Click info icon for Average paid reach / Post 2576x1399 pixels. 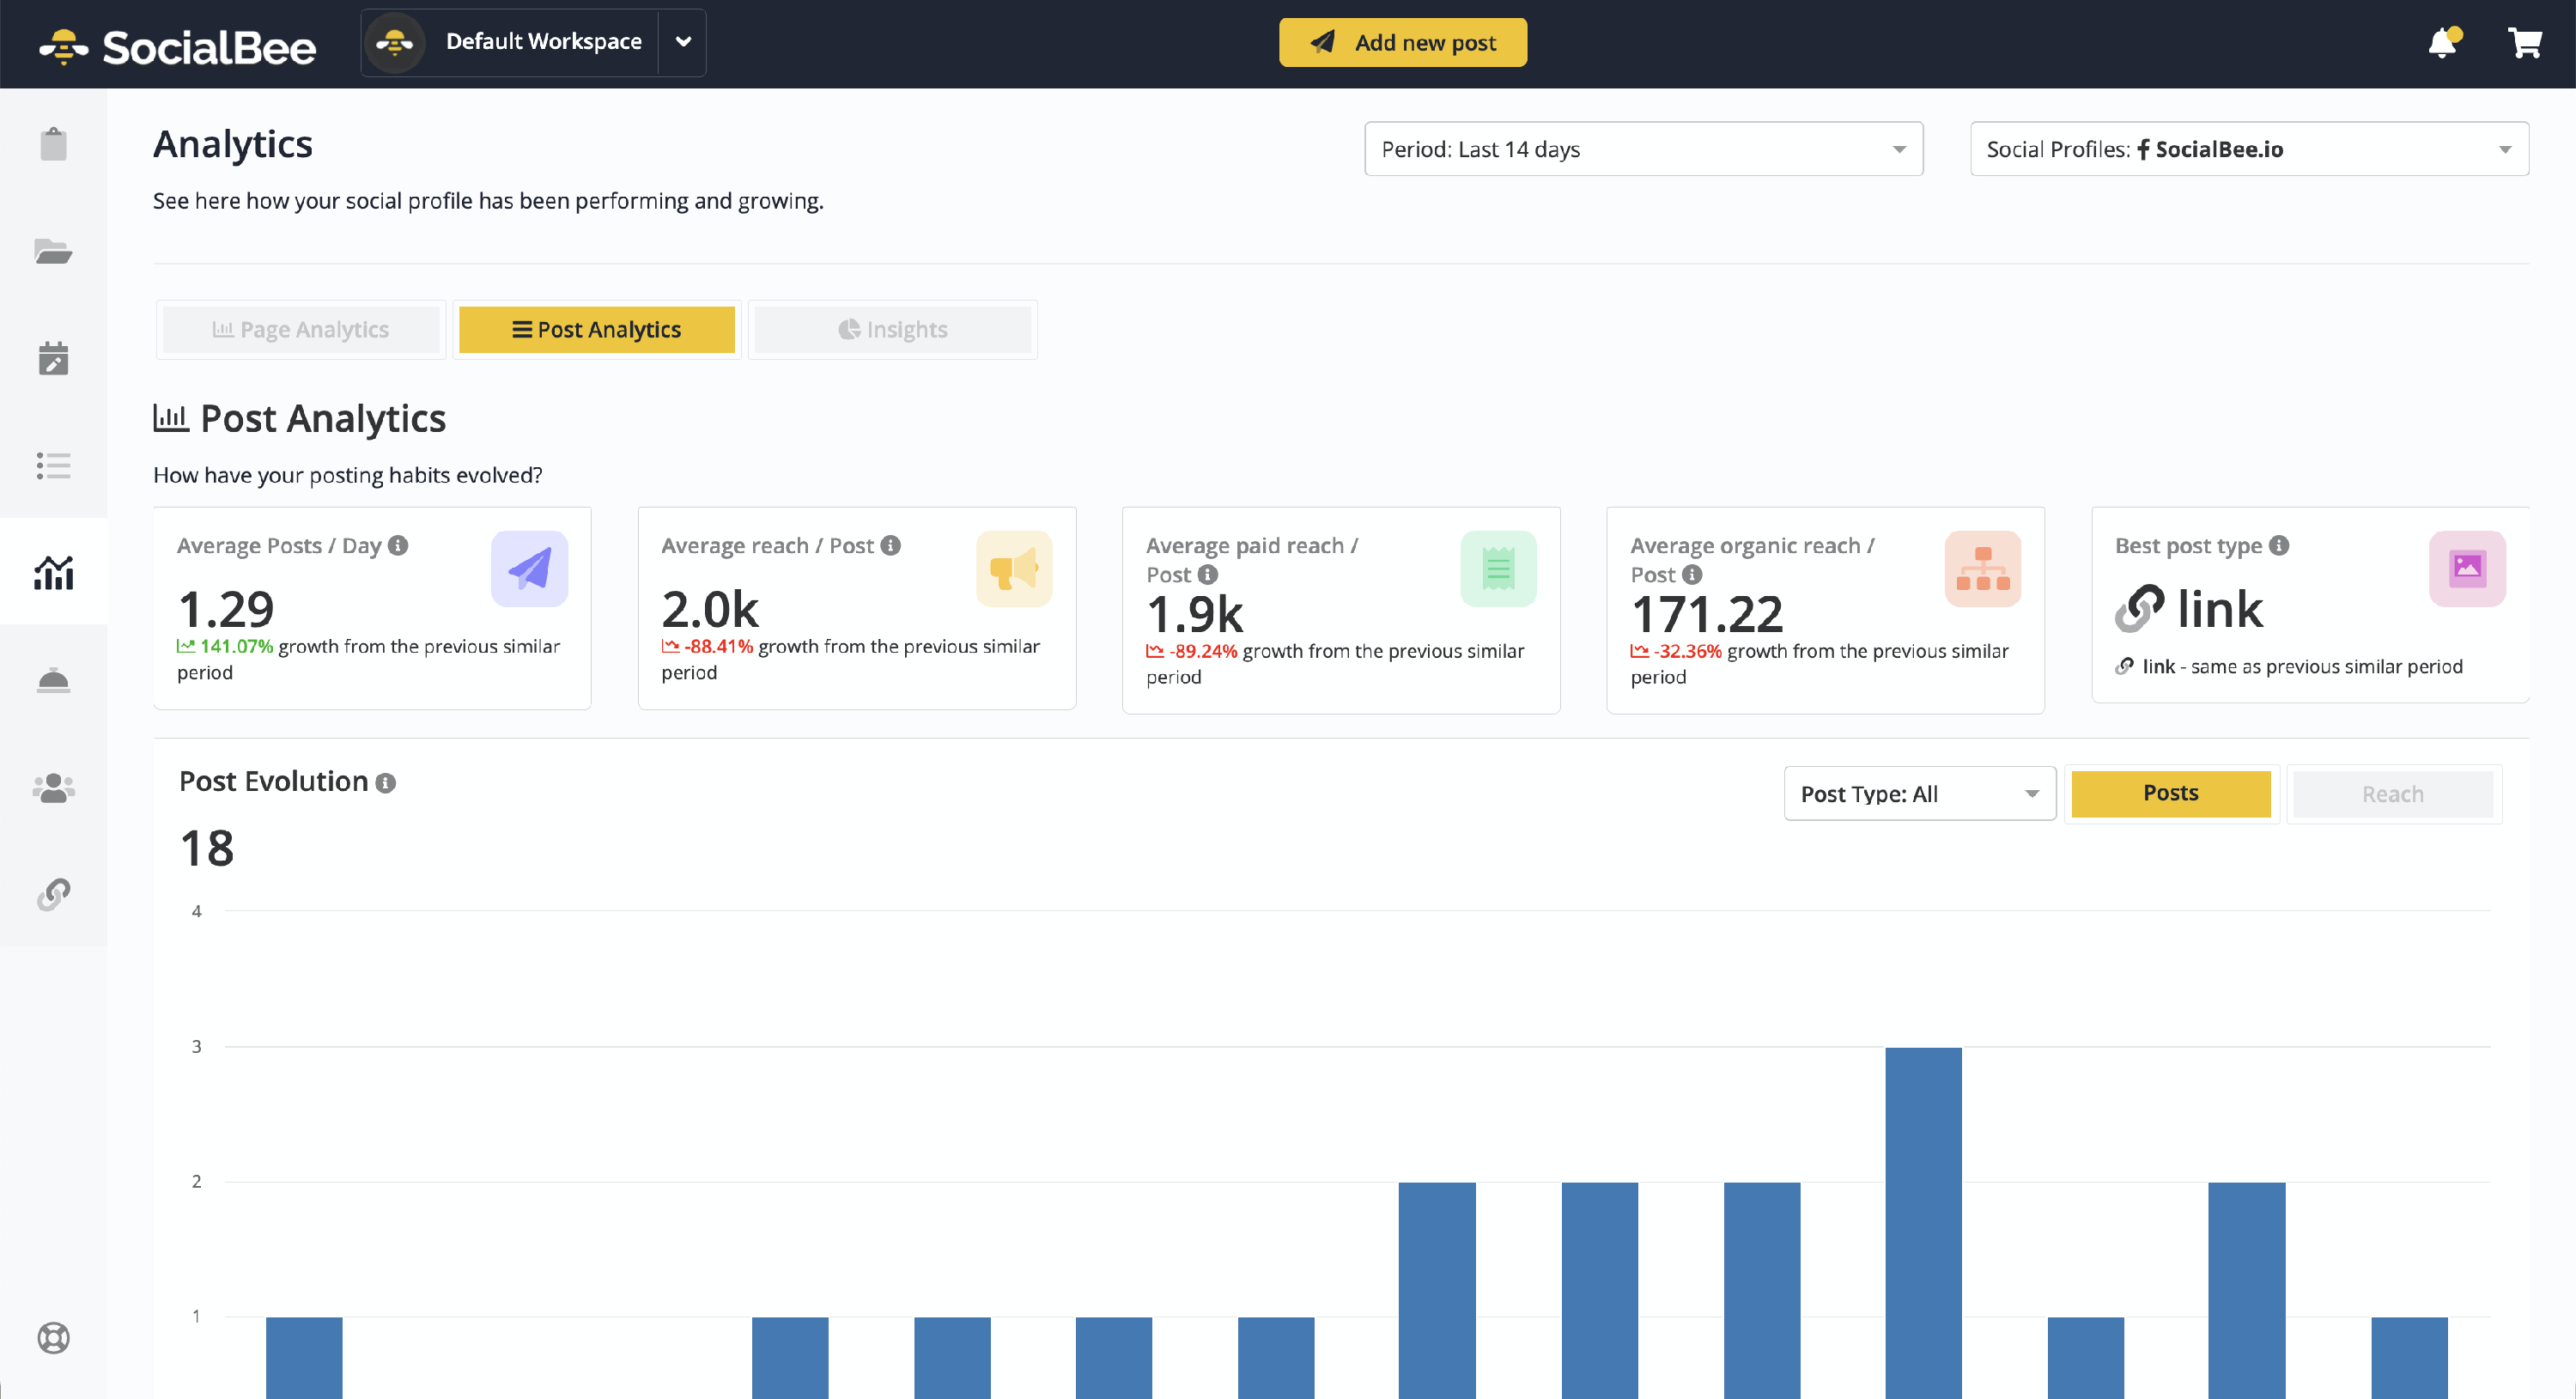1208,574
